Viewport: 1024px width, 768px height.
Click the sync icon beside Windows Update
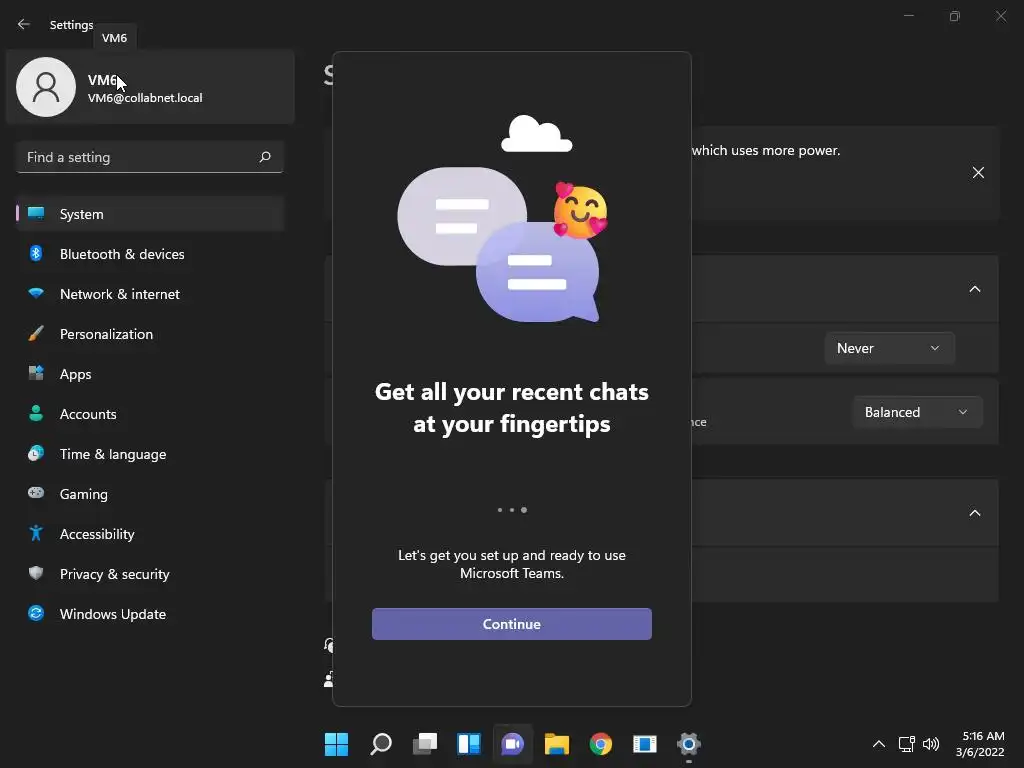coord(36,613)
